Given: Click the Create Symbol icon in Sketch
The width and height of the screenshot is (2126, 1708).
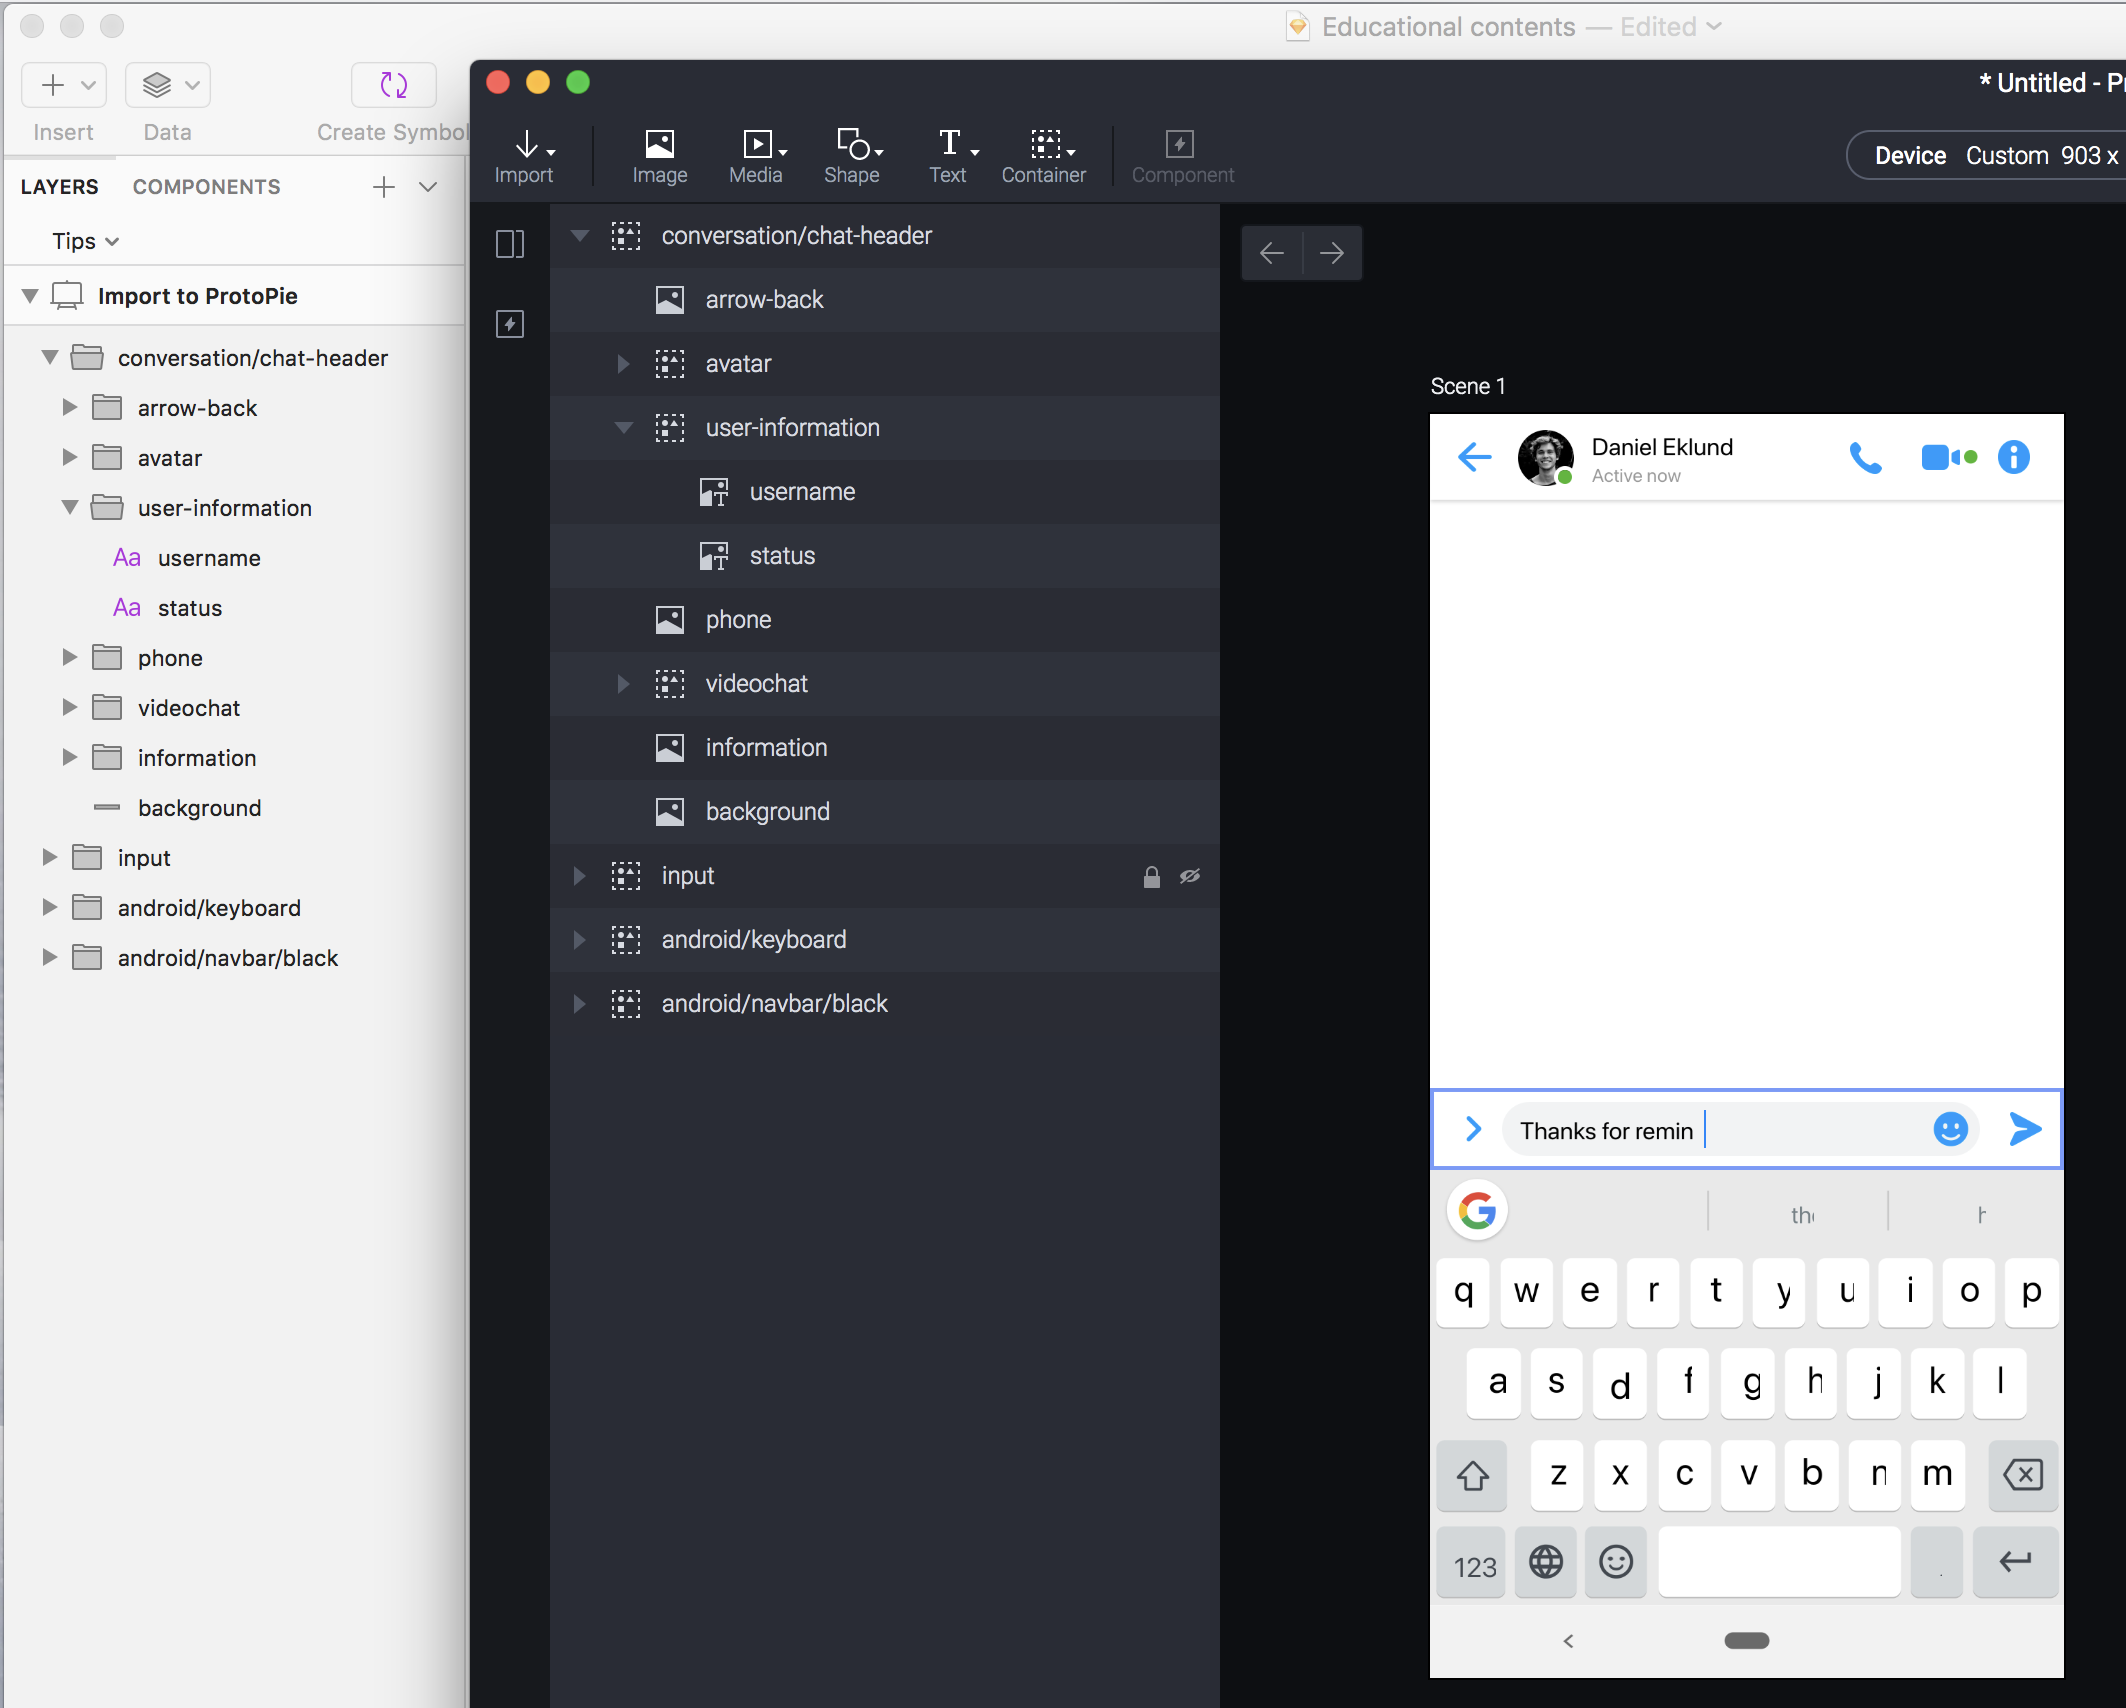Looking at the screenshot, I should click(394, 86).
